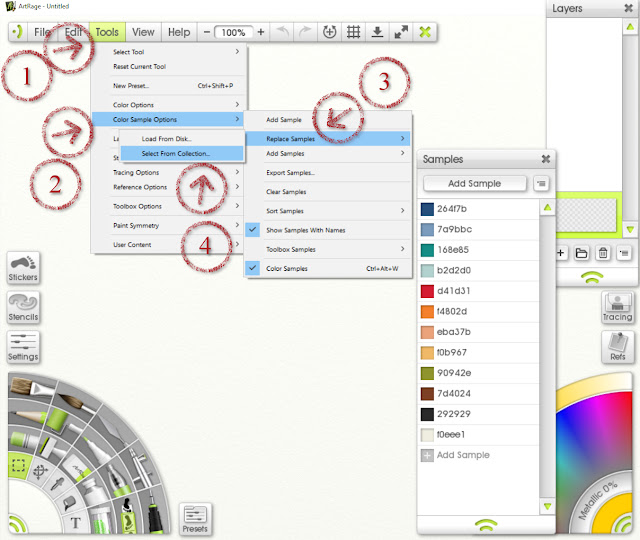
Task: Expand the Select Tool submenu
Action: (168, 52)
